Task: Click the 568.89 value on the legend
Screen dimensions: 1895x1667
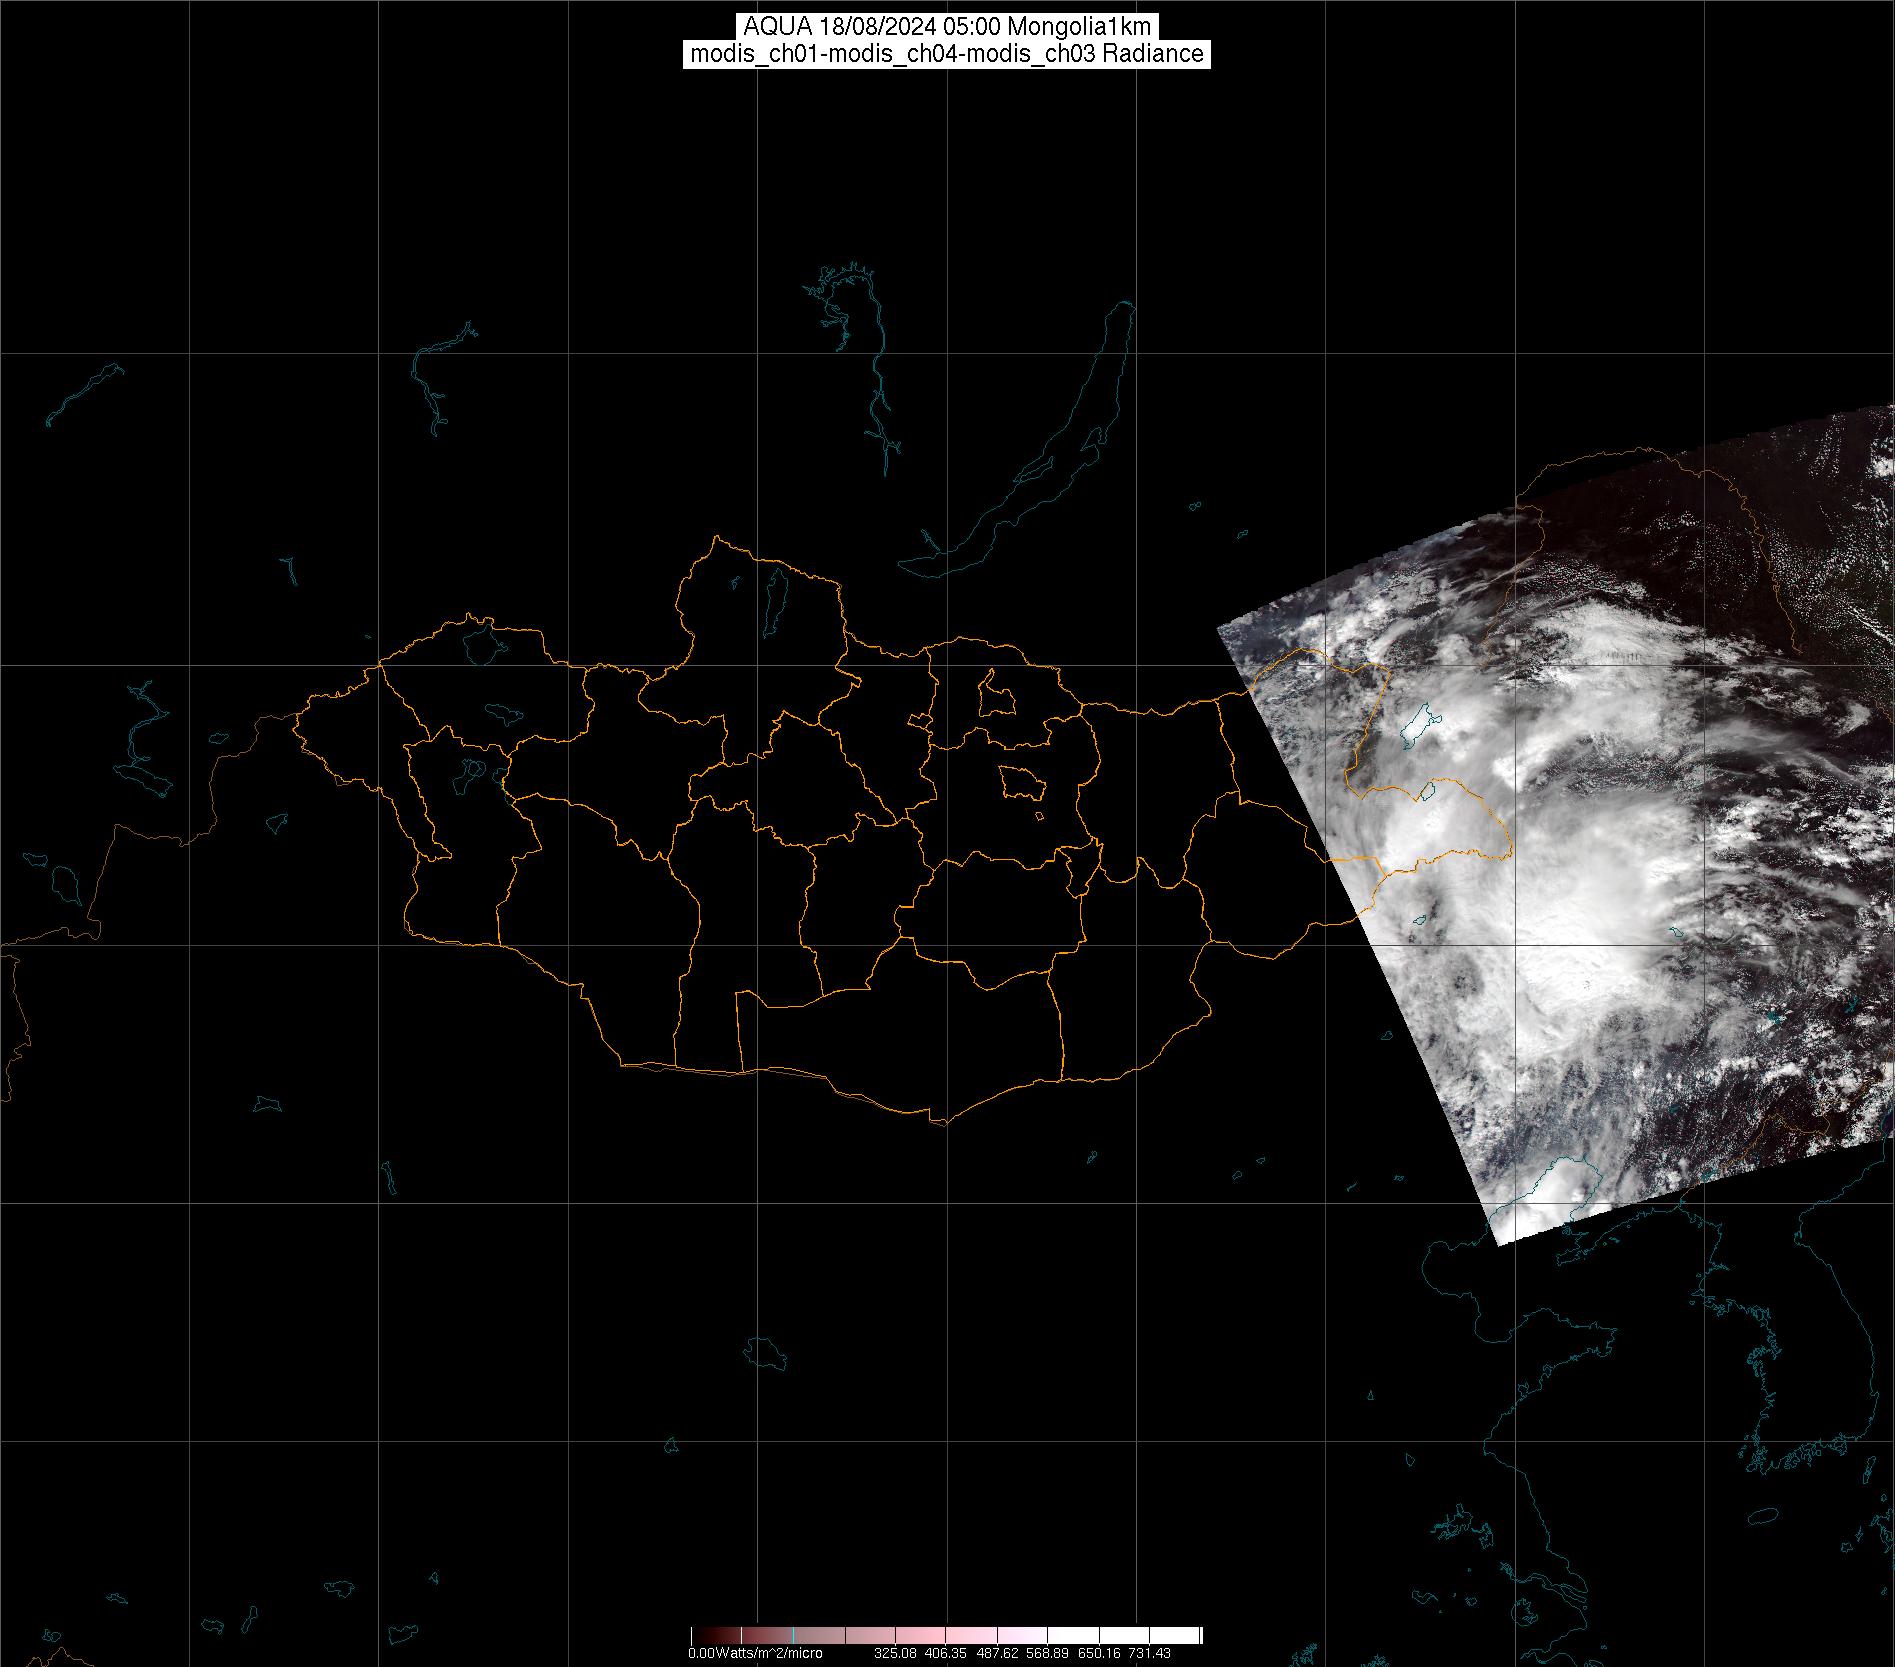Action: coord(1047,1653)
